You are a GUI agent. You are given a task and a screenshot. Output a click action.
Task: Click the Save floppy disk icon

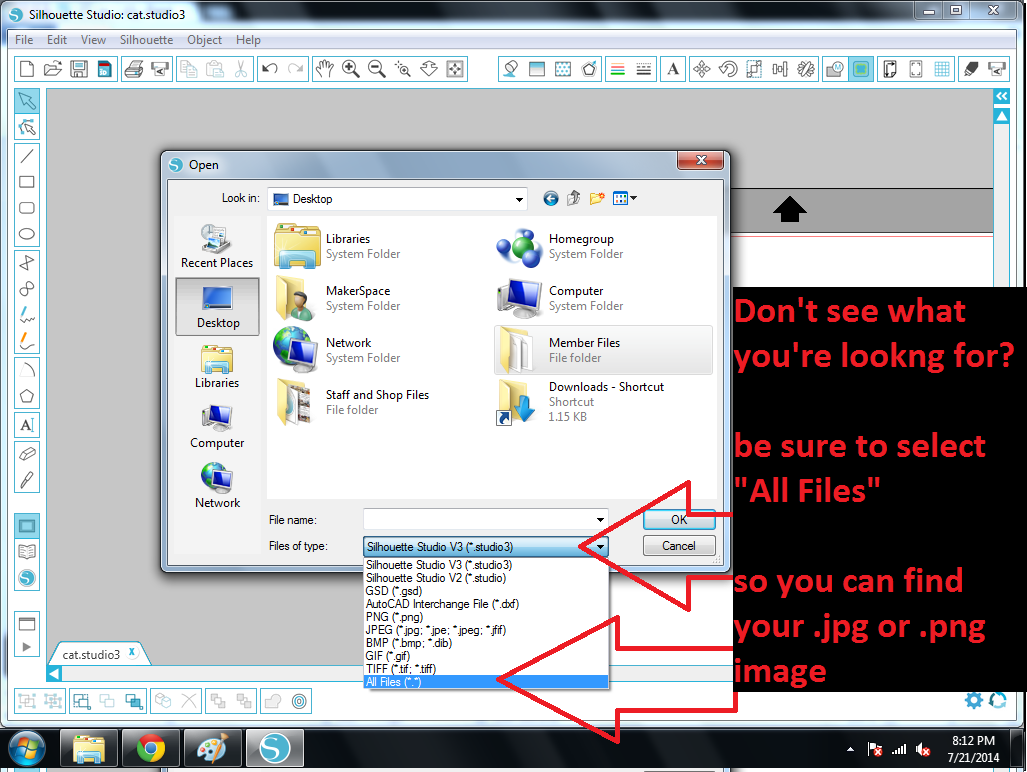(79, 69)
